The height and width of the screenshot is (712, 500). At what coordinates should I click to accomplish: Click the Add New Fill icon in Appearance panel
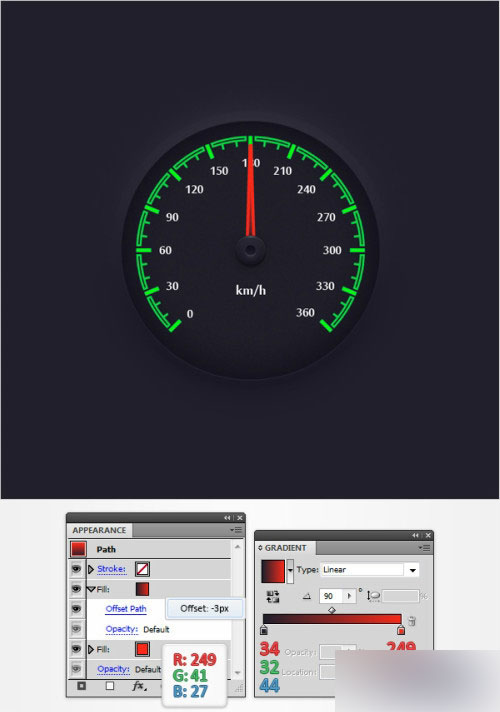tap(109, 686)
